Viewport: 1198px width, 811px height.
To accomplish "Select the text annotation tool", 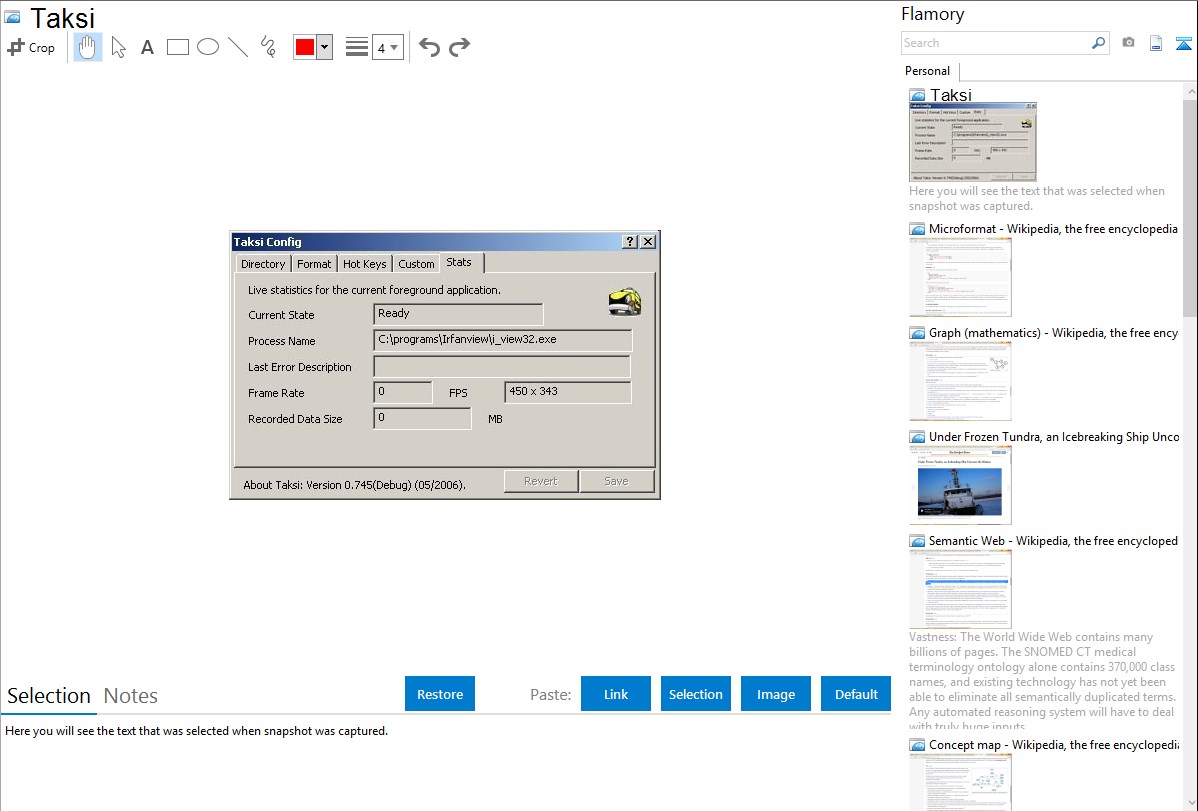I will click(147, 47).
